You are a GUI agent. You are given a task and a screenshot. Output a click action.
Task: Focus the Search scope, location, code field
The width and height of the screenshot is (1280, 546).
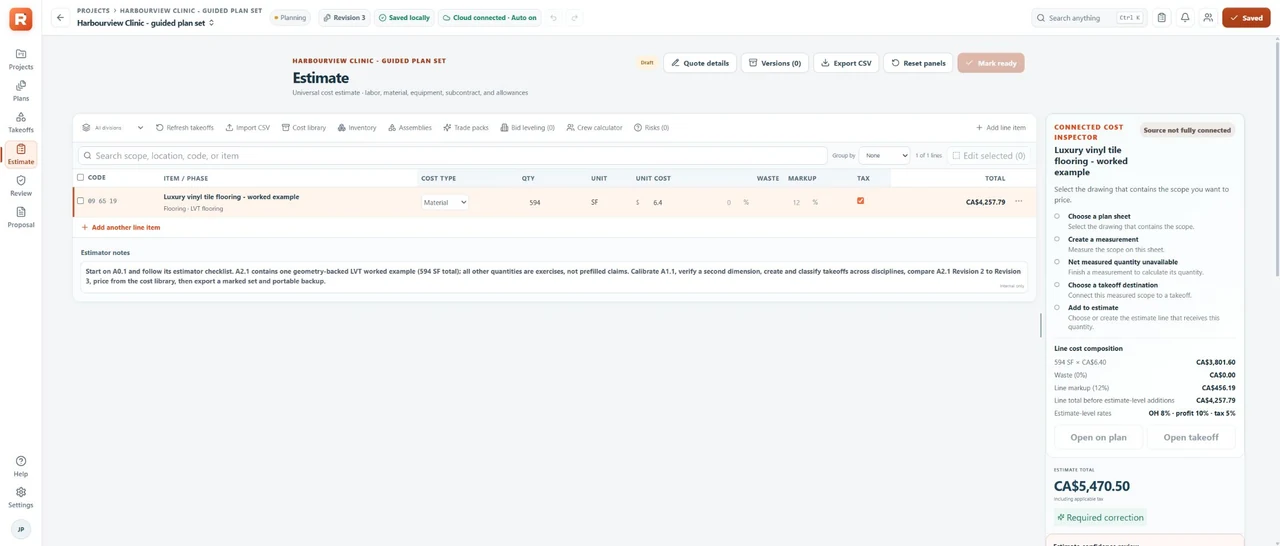(x=453, y=156)
